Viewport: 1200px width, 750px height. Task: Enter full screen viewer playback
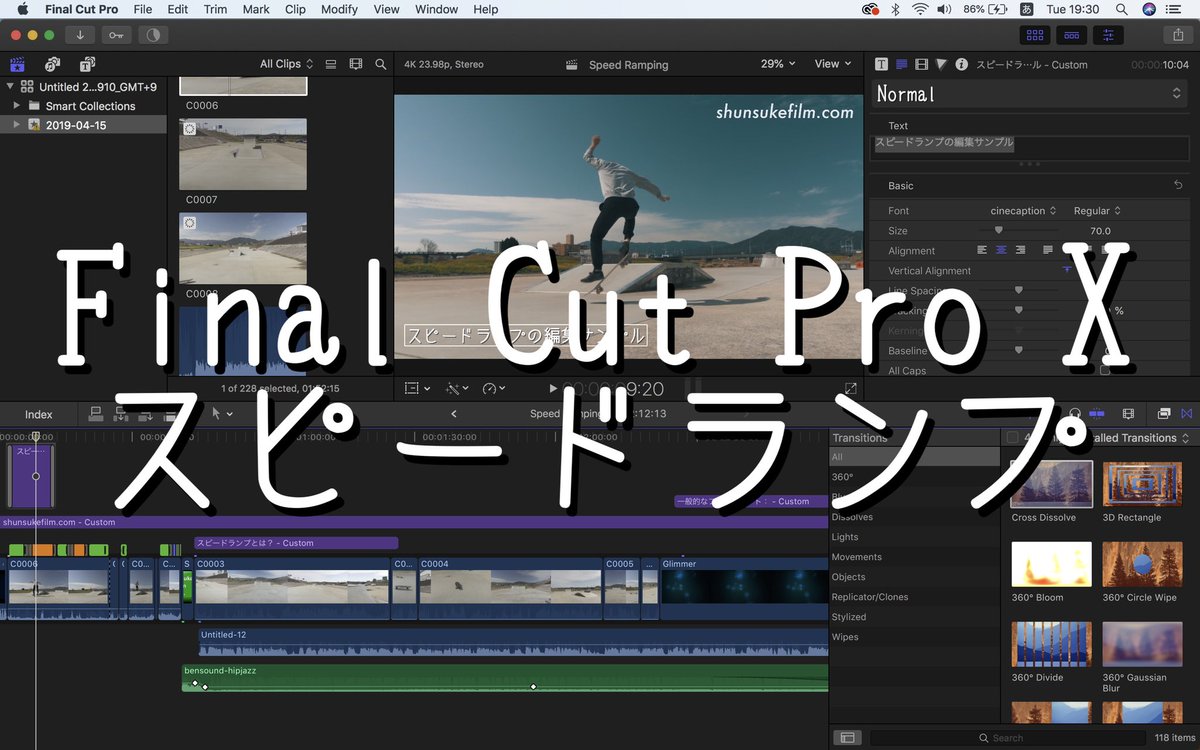851,388
